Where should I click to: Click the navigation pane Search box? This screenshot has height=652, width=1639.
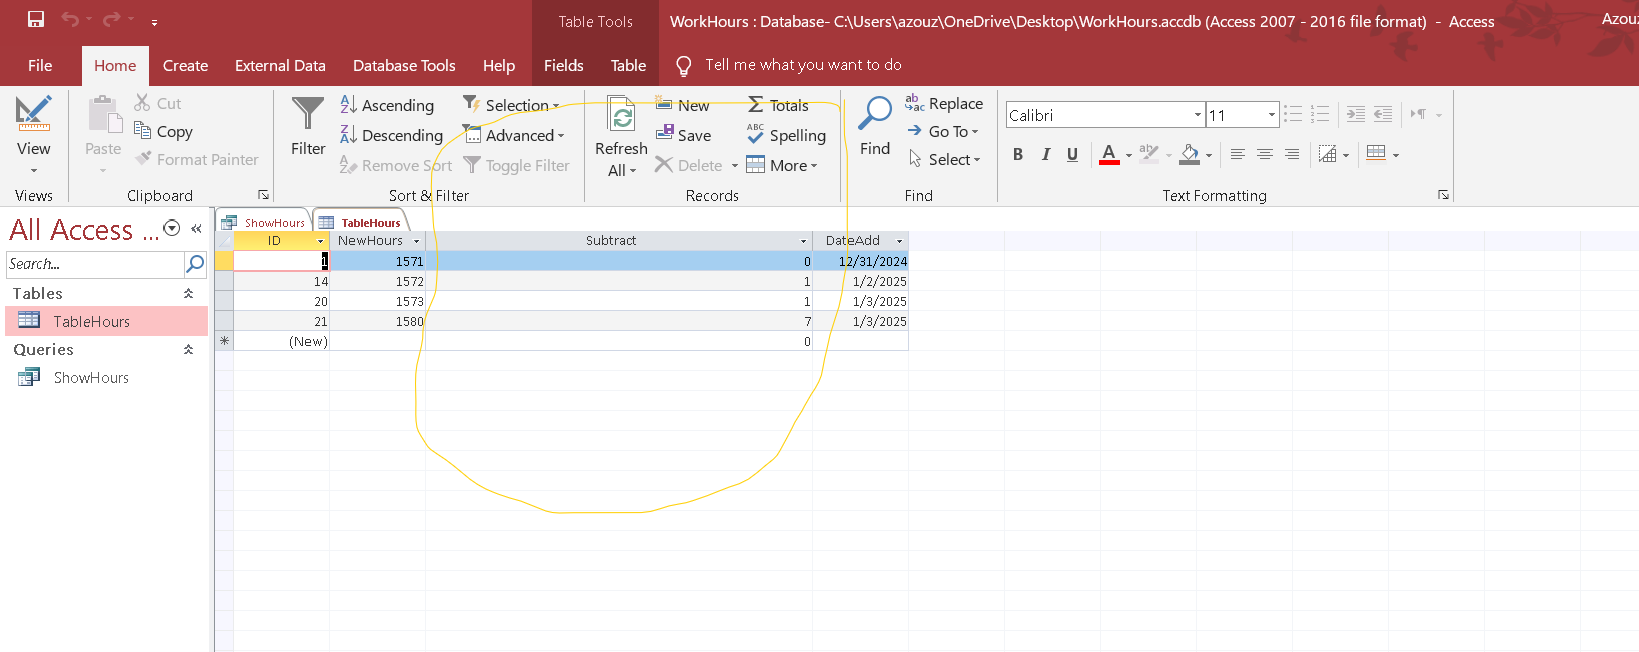(x=95, y=264)
